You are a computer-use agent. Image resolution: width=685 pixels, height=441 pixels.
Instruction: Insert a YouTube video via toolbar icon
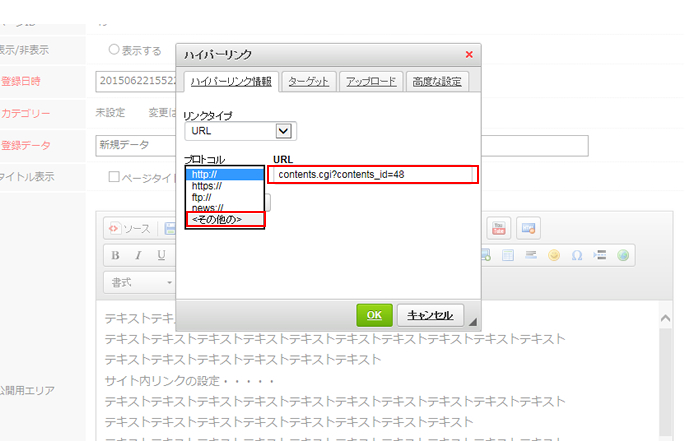click(x=497, y=229)
